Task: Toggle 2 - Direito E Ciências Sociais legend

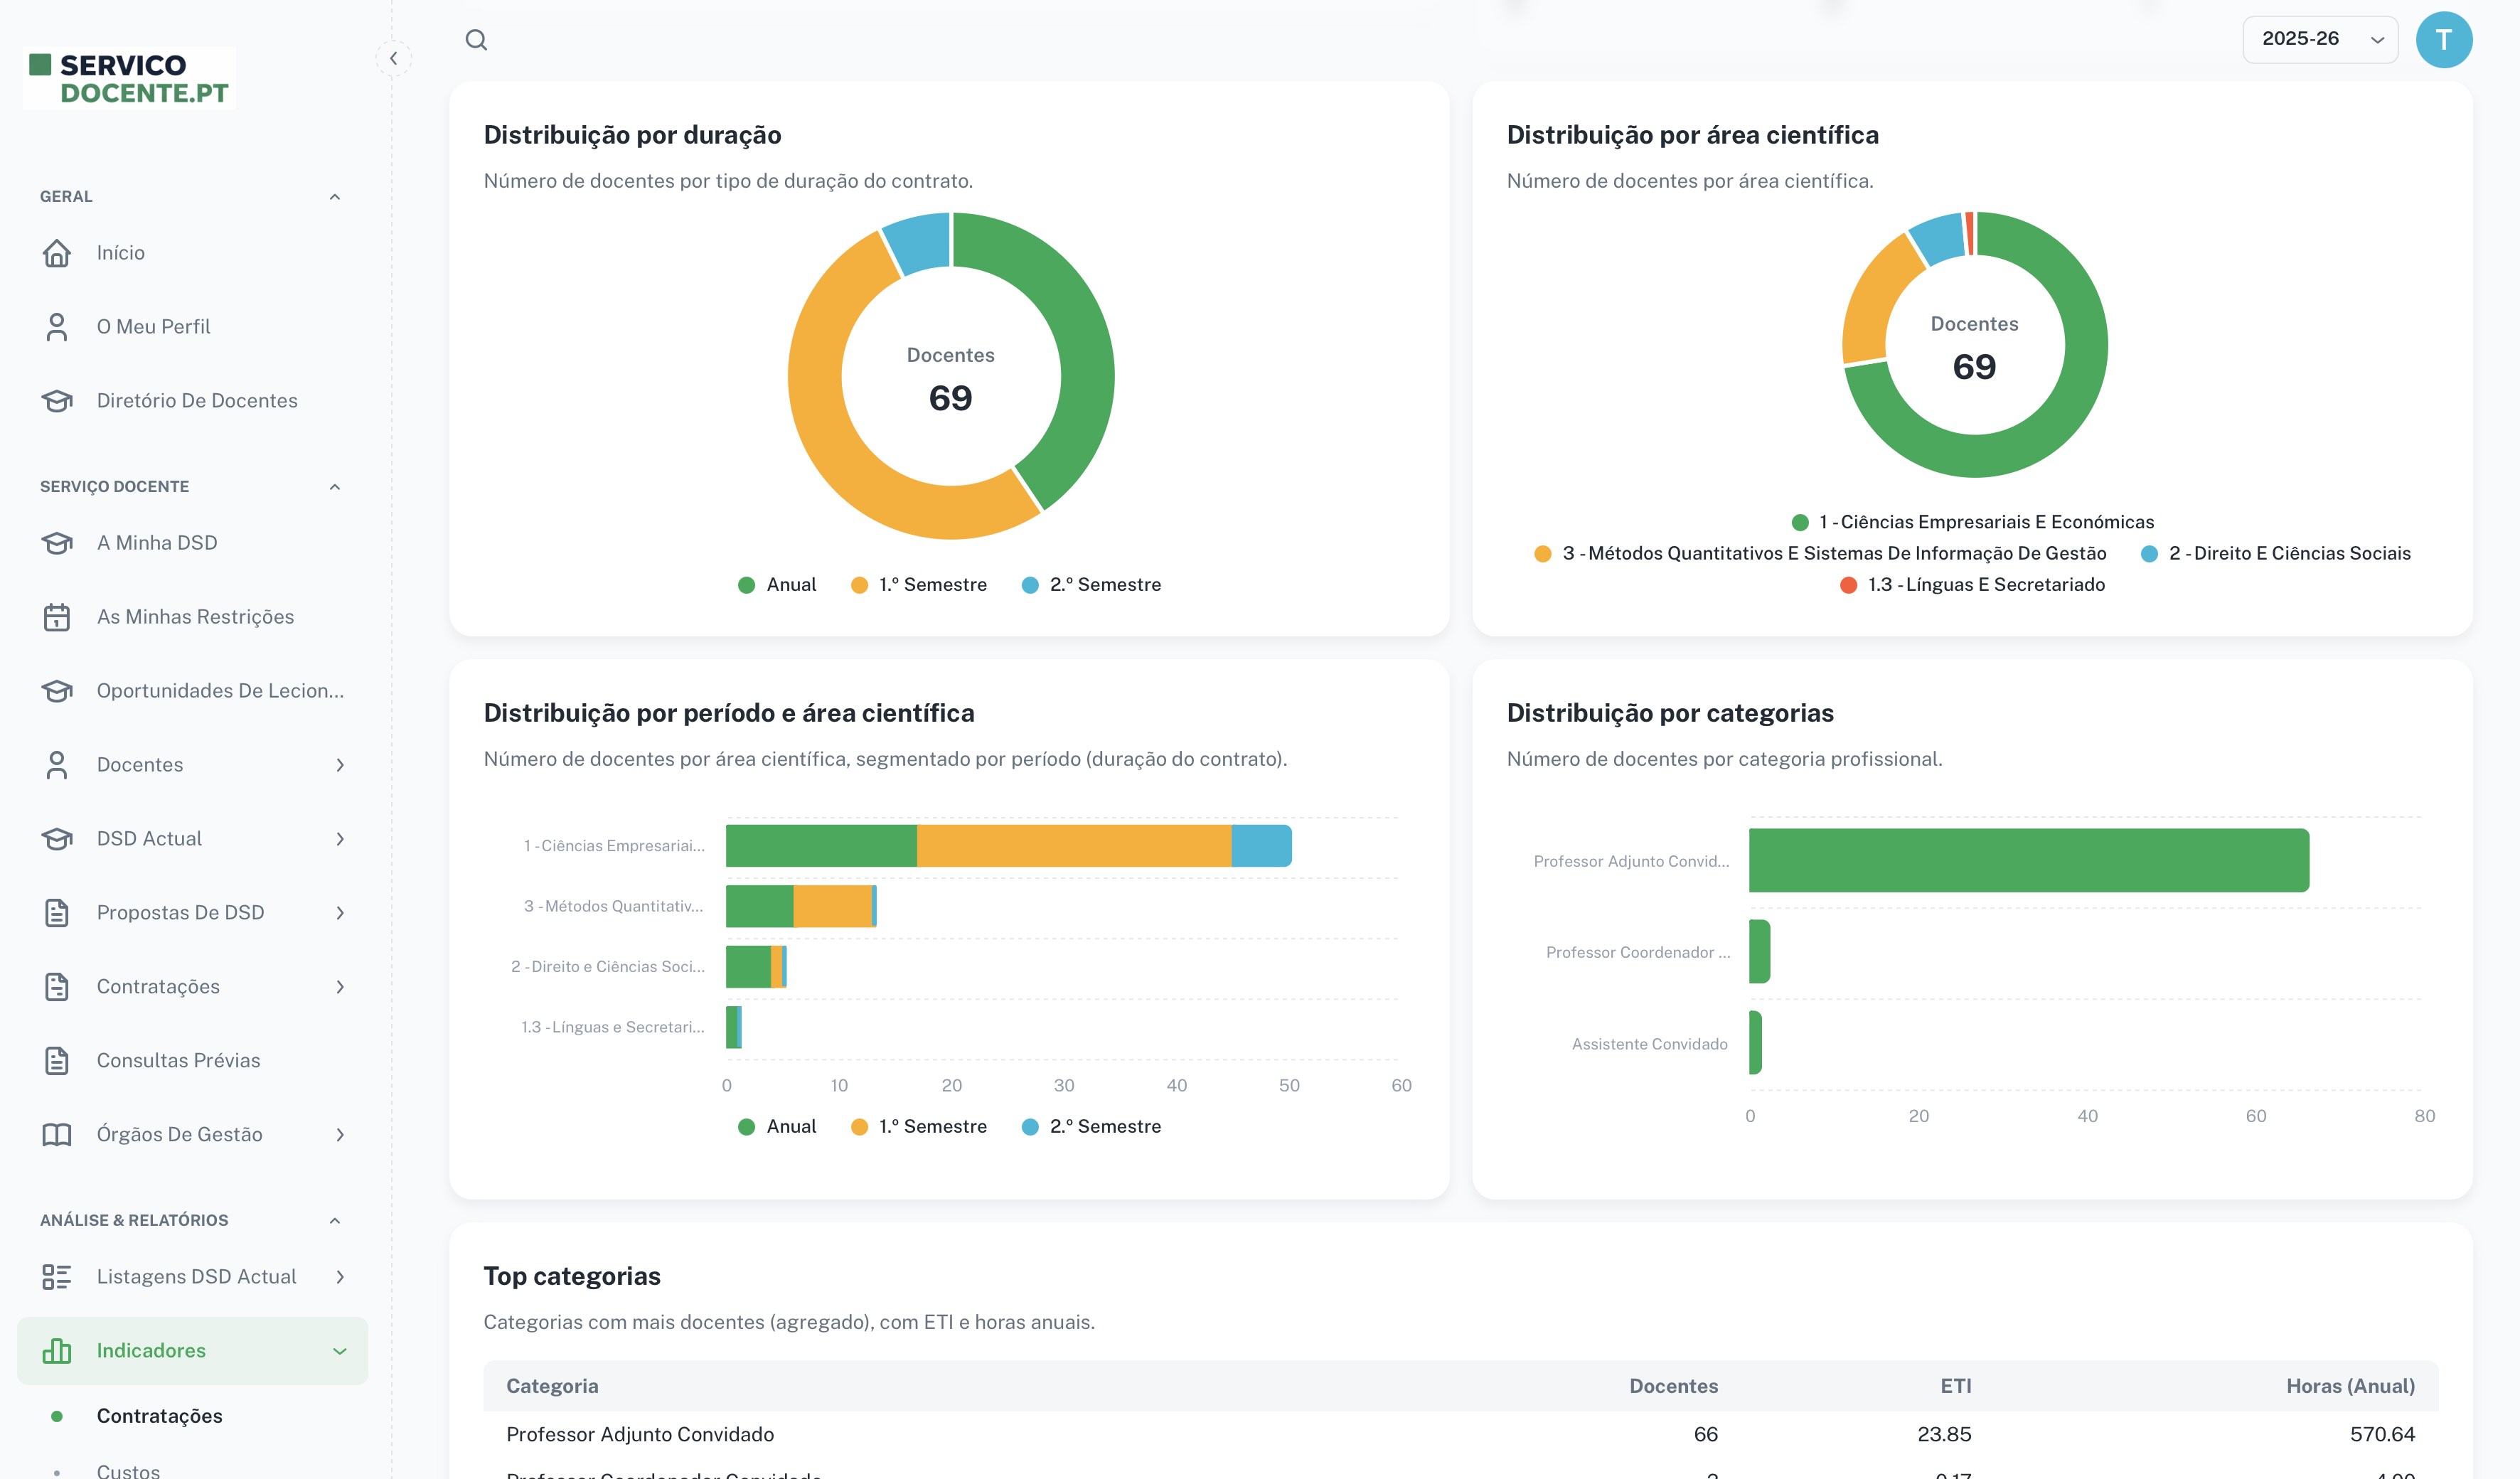Action: click(x=2275, y=553)
